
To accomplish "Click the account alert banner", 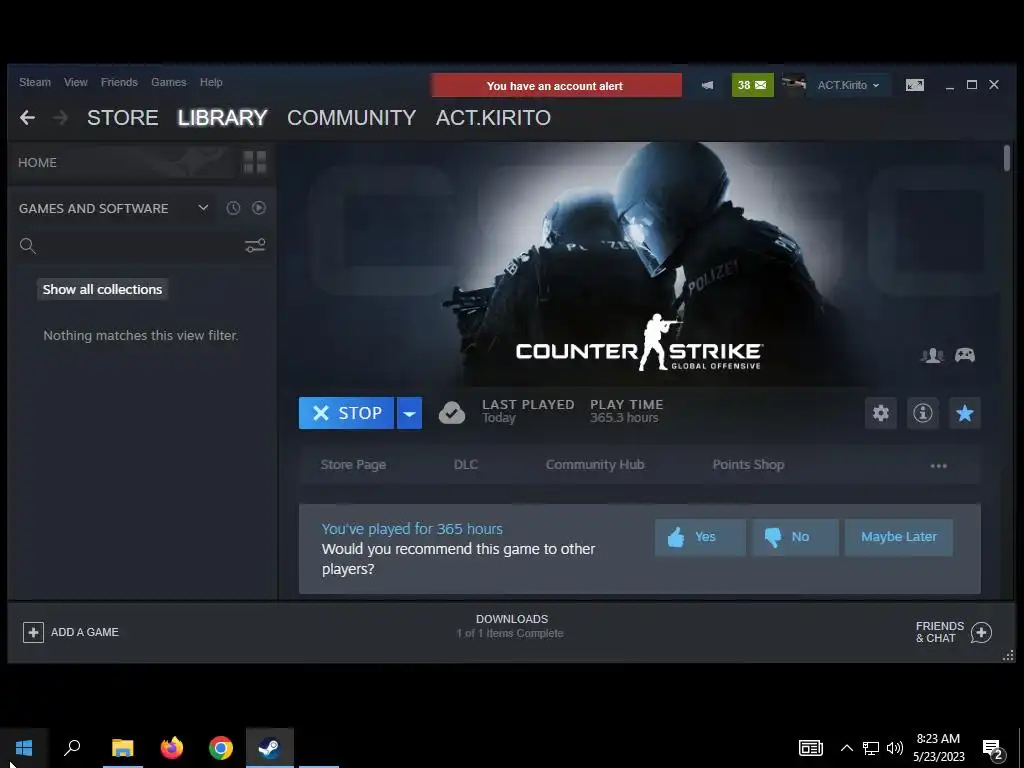I will (556, 86).
